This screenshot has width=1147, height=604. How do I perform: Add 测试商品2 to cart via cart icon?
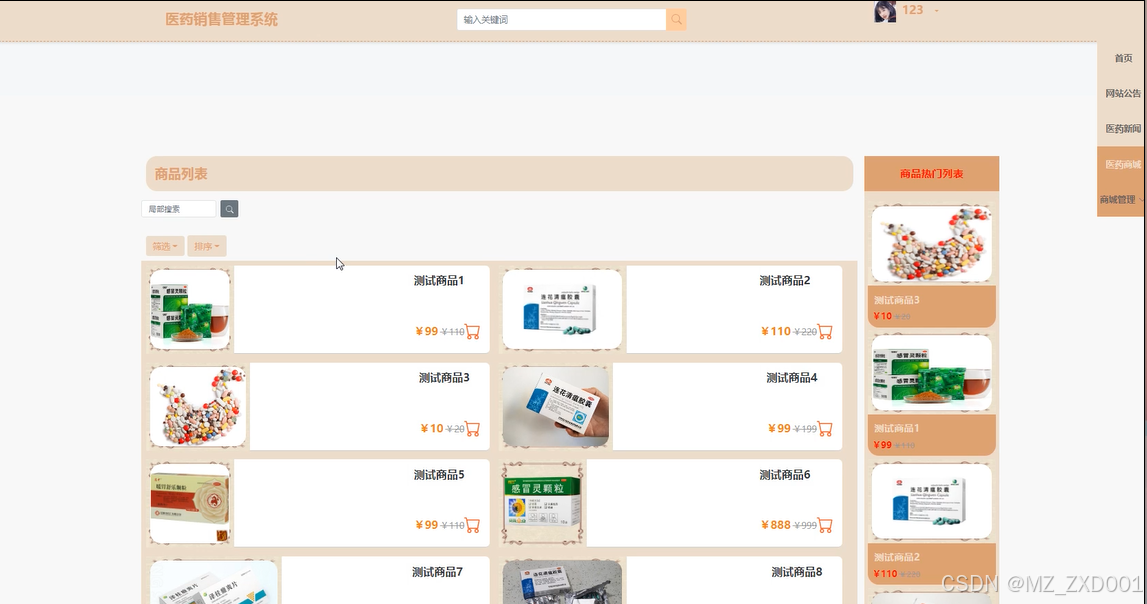(x=825, y=331)
